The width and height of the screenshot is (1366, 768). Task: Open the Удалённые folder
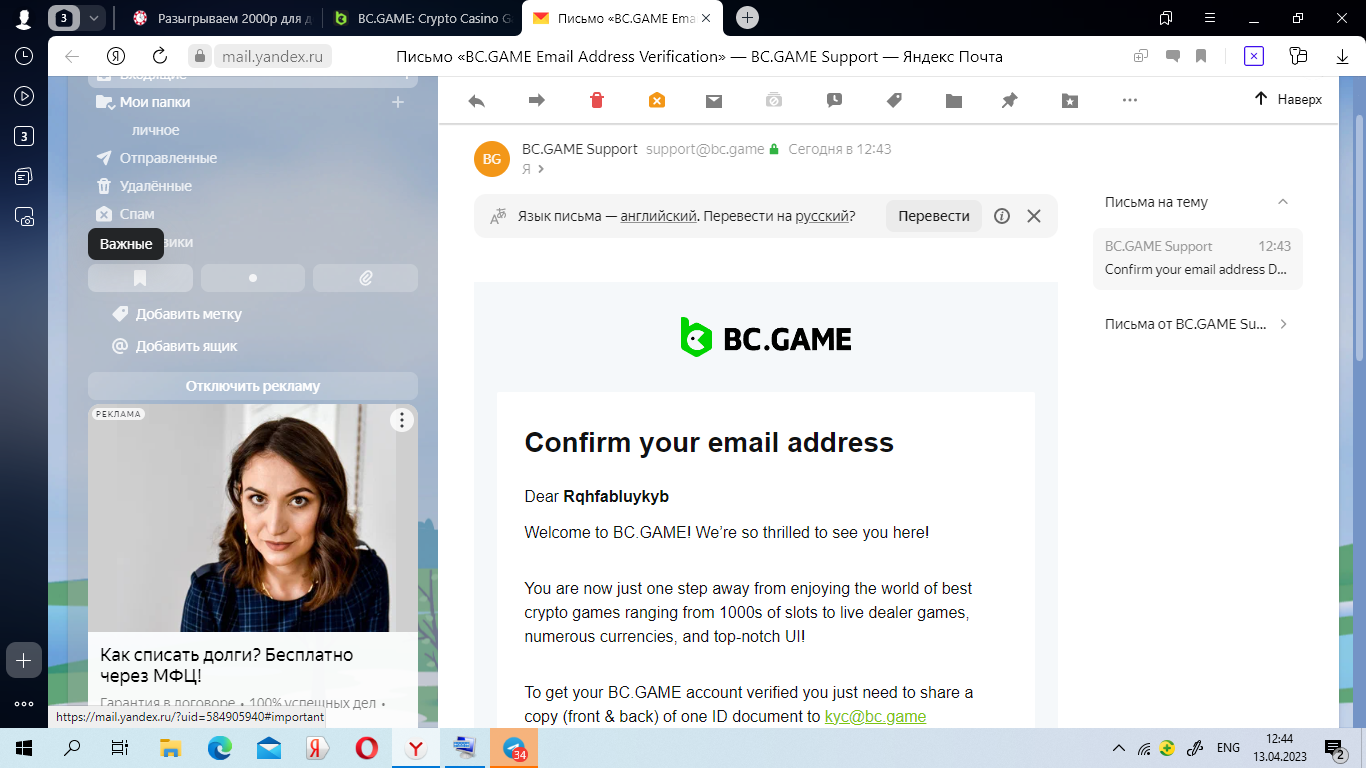[155, 186]
